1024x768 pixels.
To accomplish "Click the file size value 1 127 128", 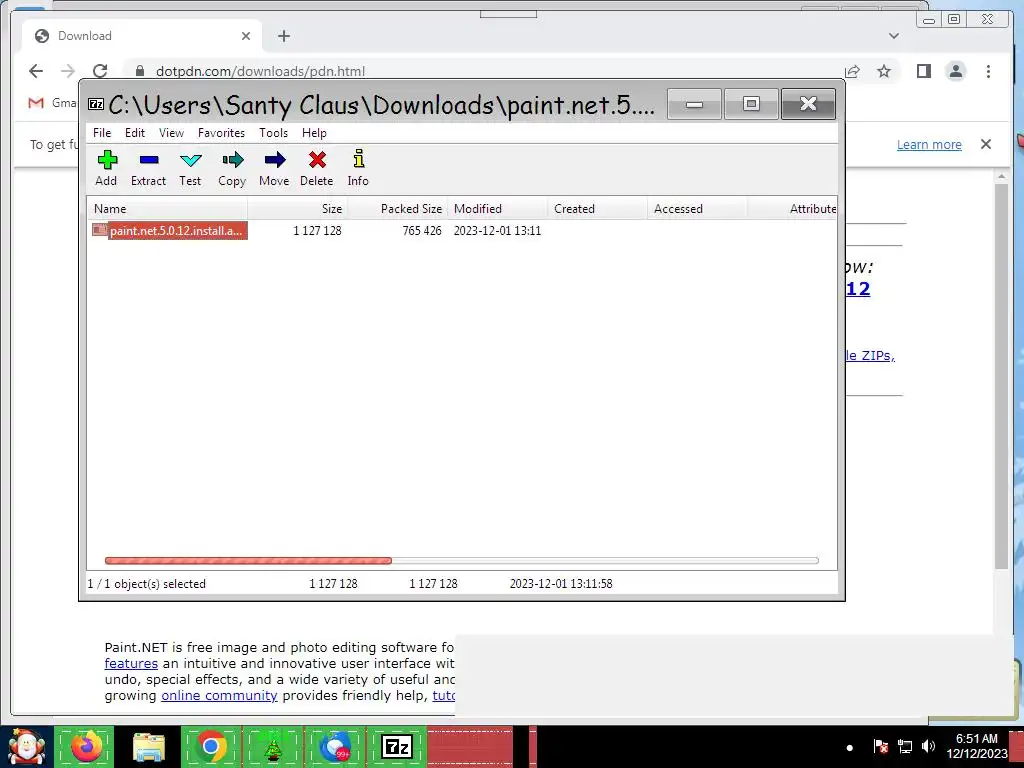I will point(317,231).
